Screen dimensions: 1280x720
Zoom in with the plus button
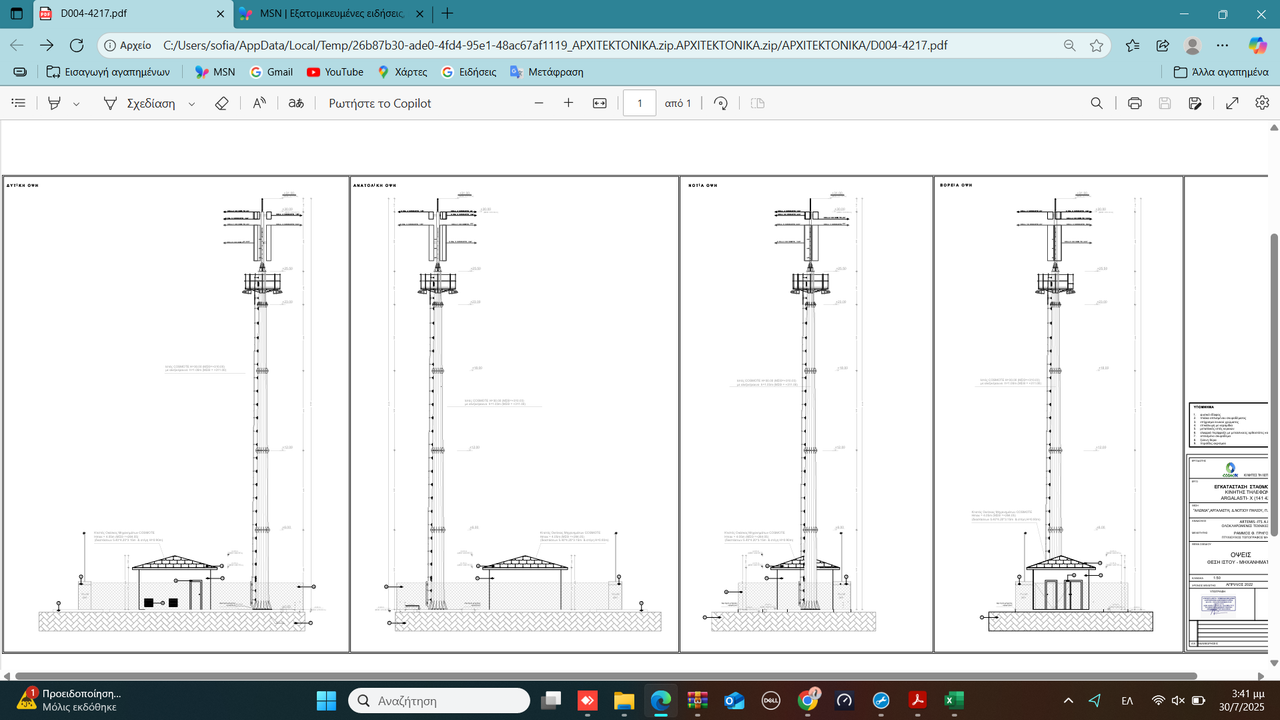[569, 103]
